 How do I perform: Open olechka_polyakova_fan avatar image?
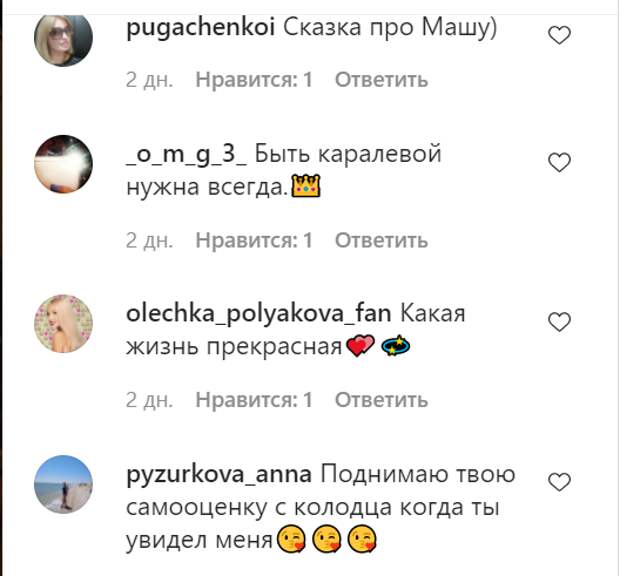point(63,323)
